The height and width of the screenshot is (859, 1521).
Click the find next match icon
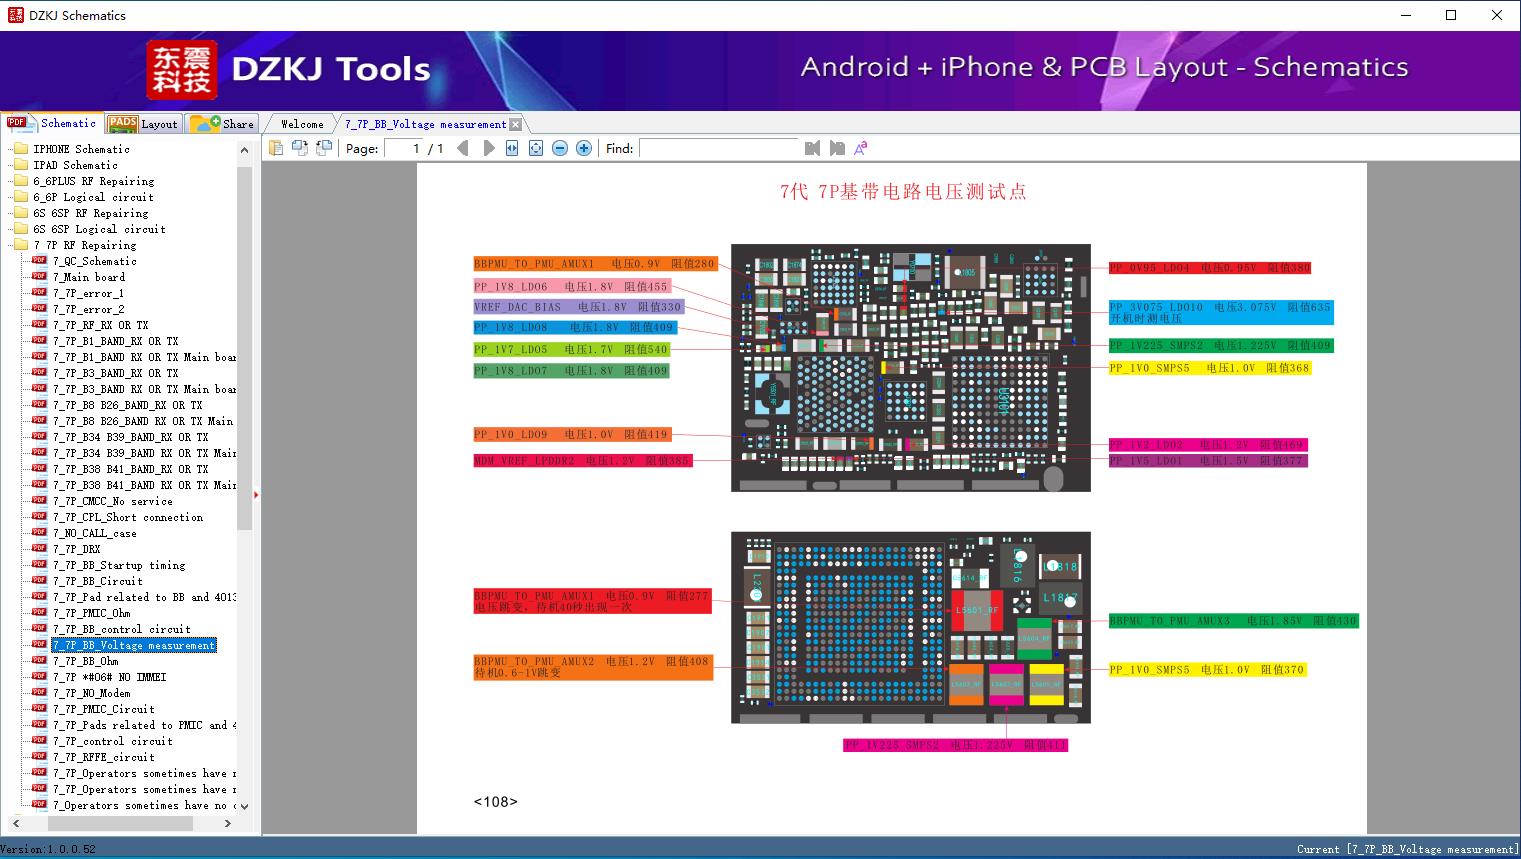click(837, 148)
